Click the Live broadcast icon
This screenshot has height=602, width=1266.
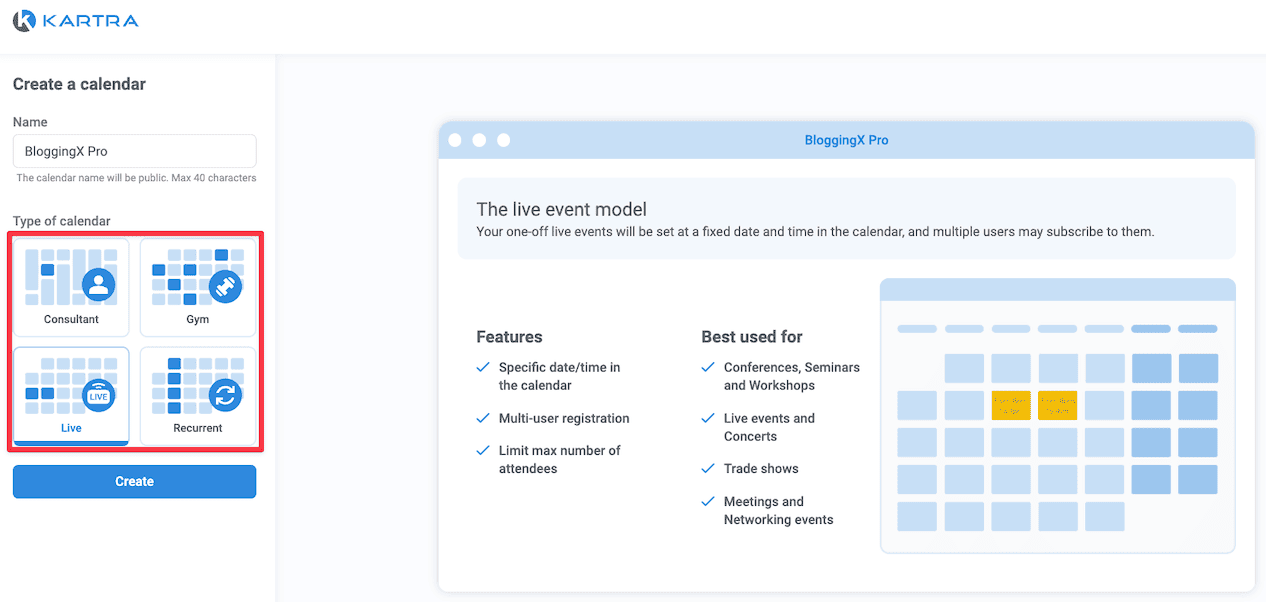[98, 395]
